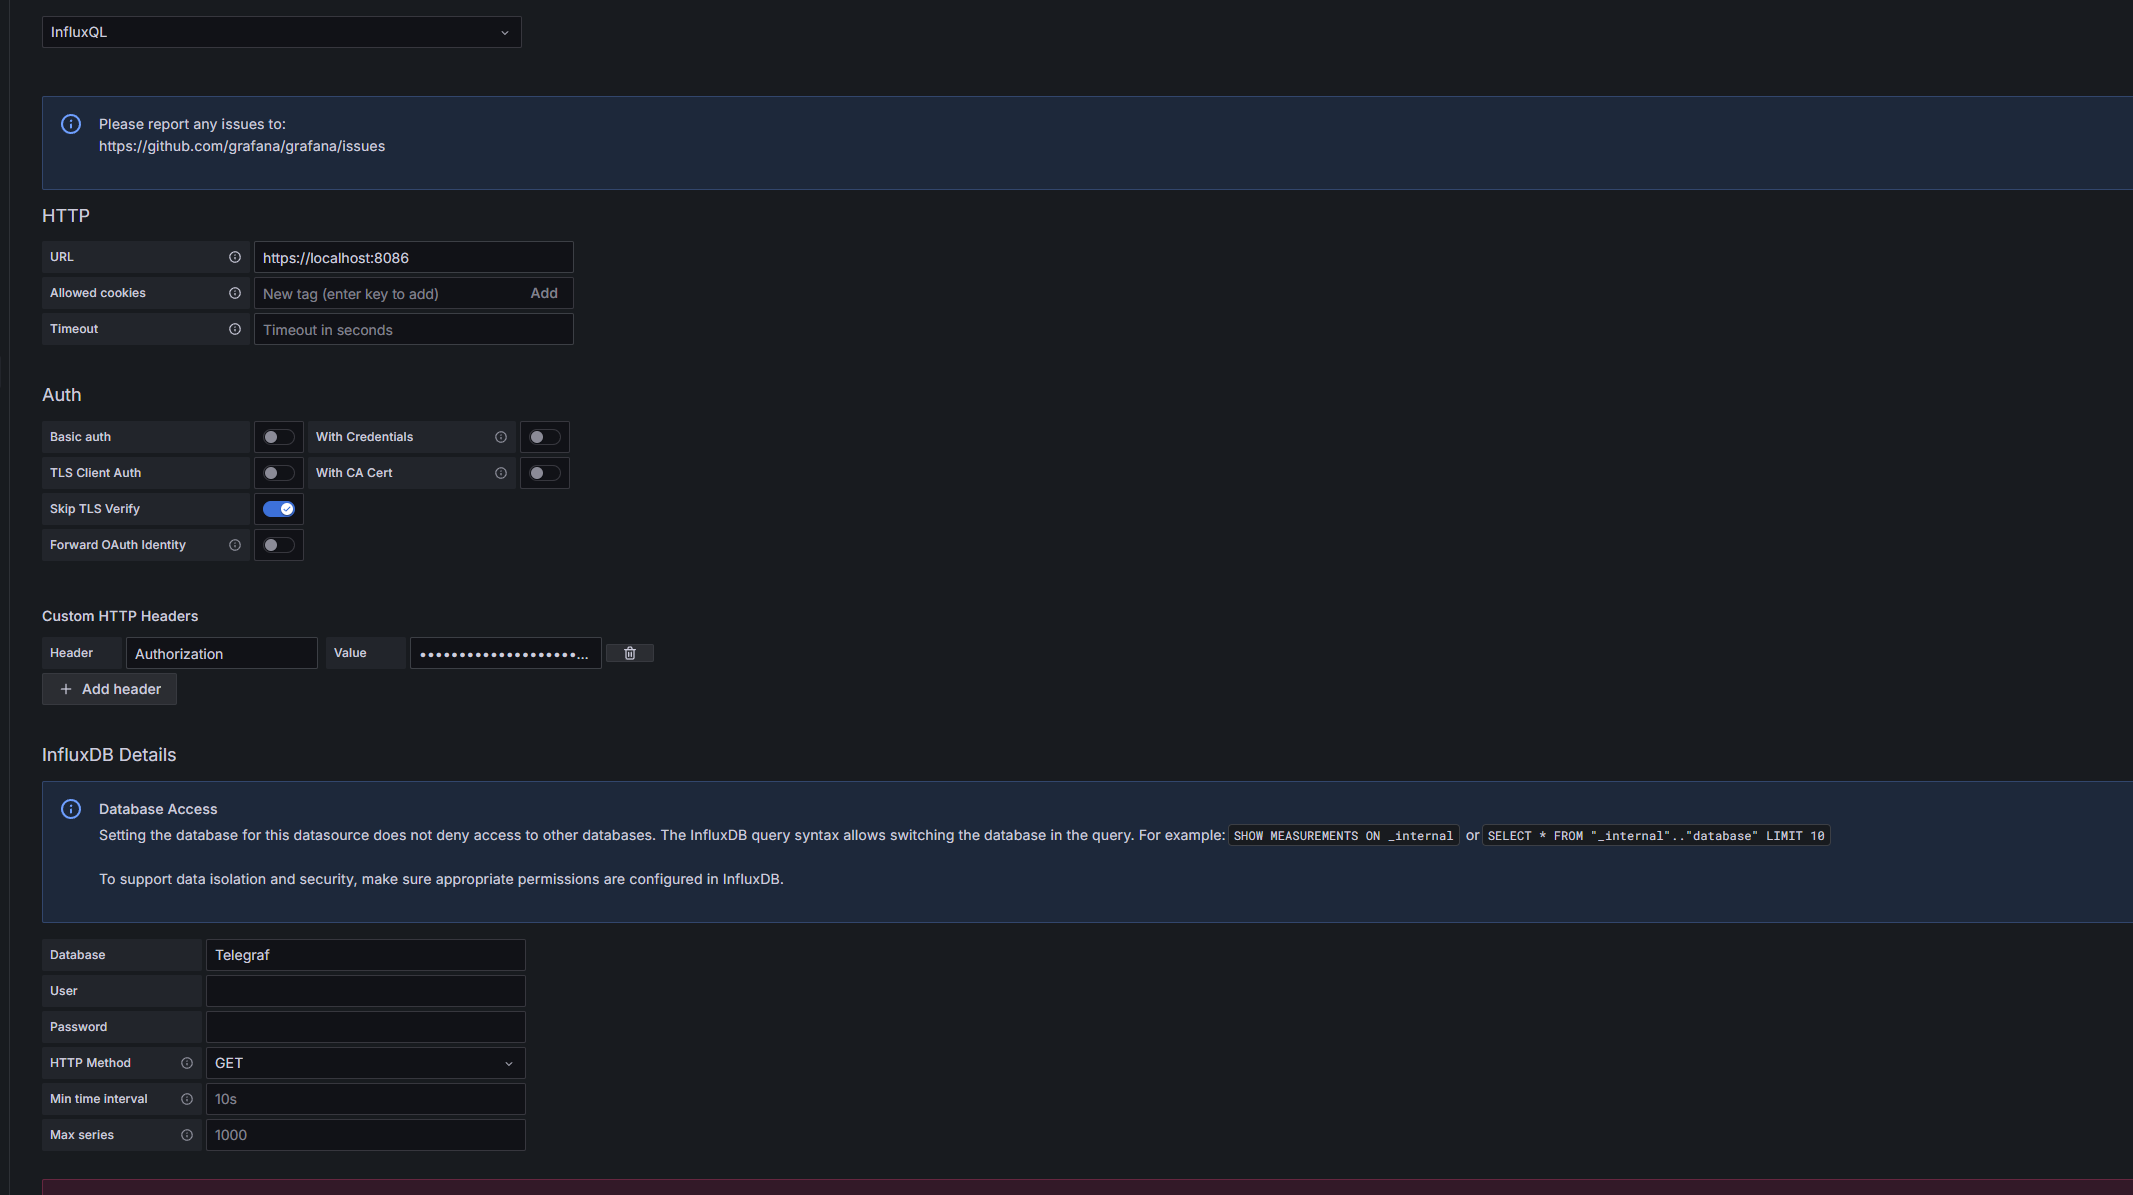Click the Database field containing Telegraf

[x=365, y=955]
